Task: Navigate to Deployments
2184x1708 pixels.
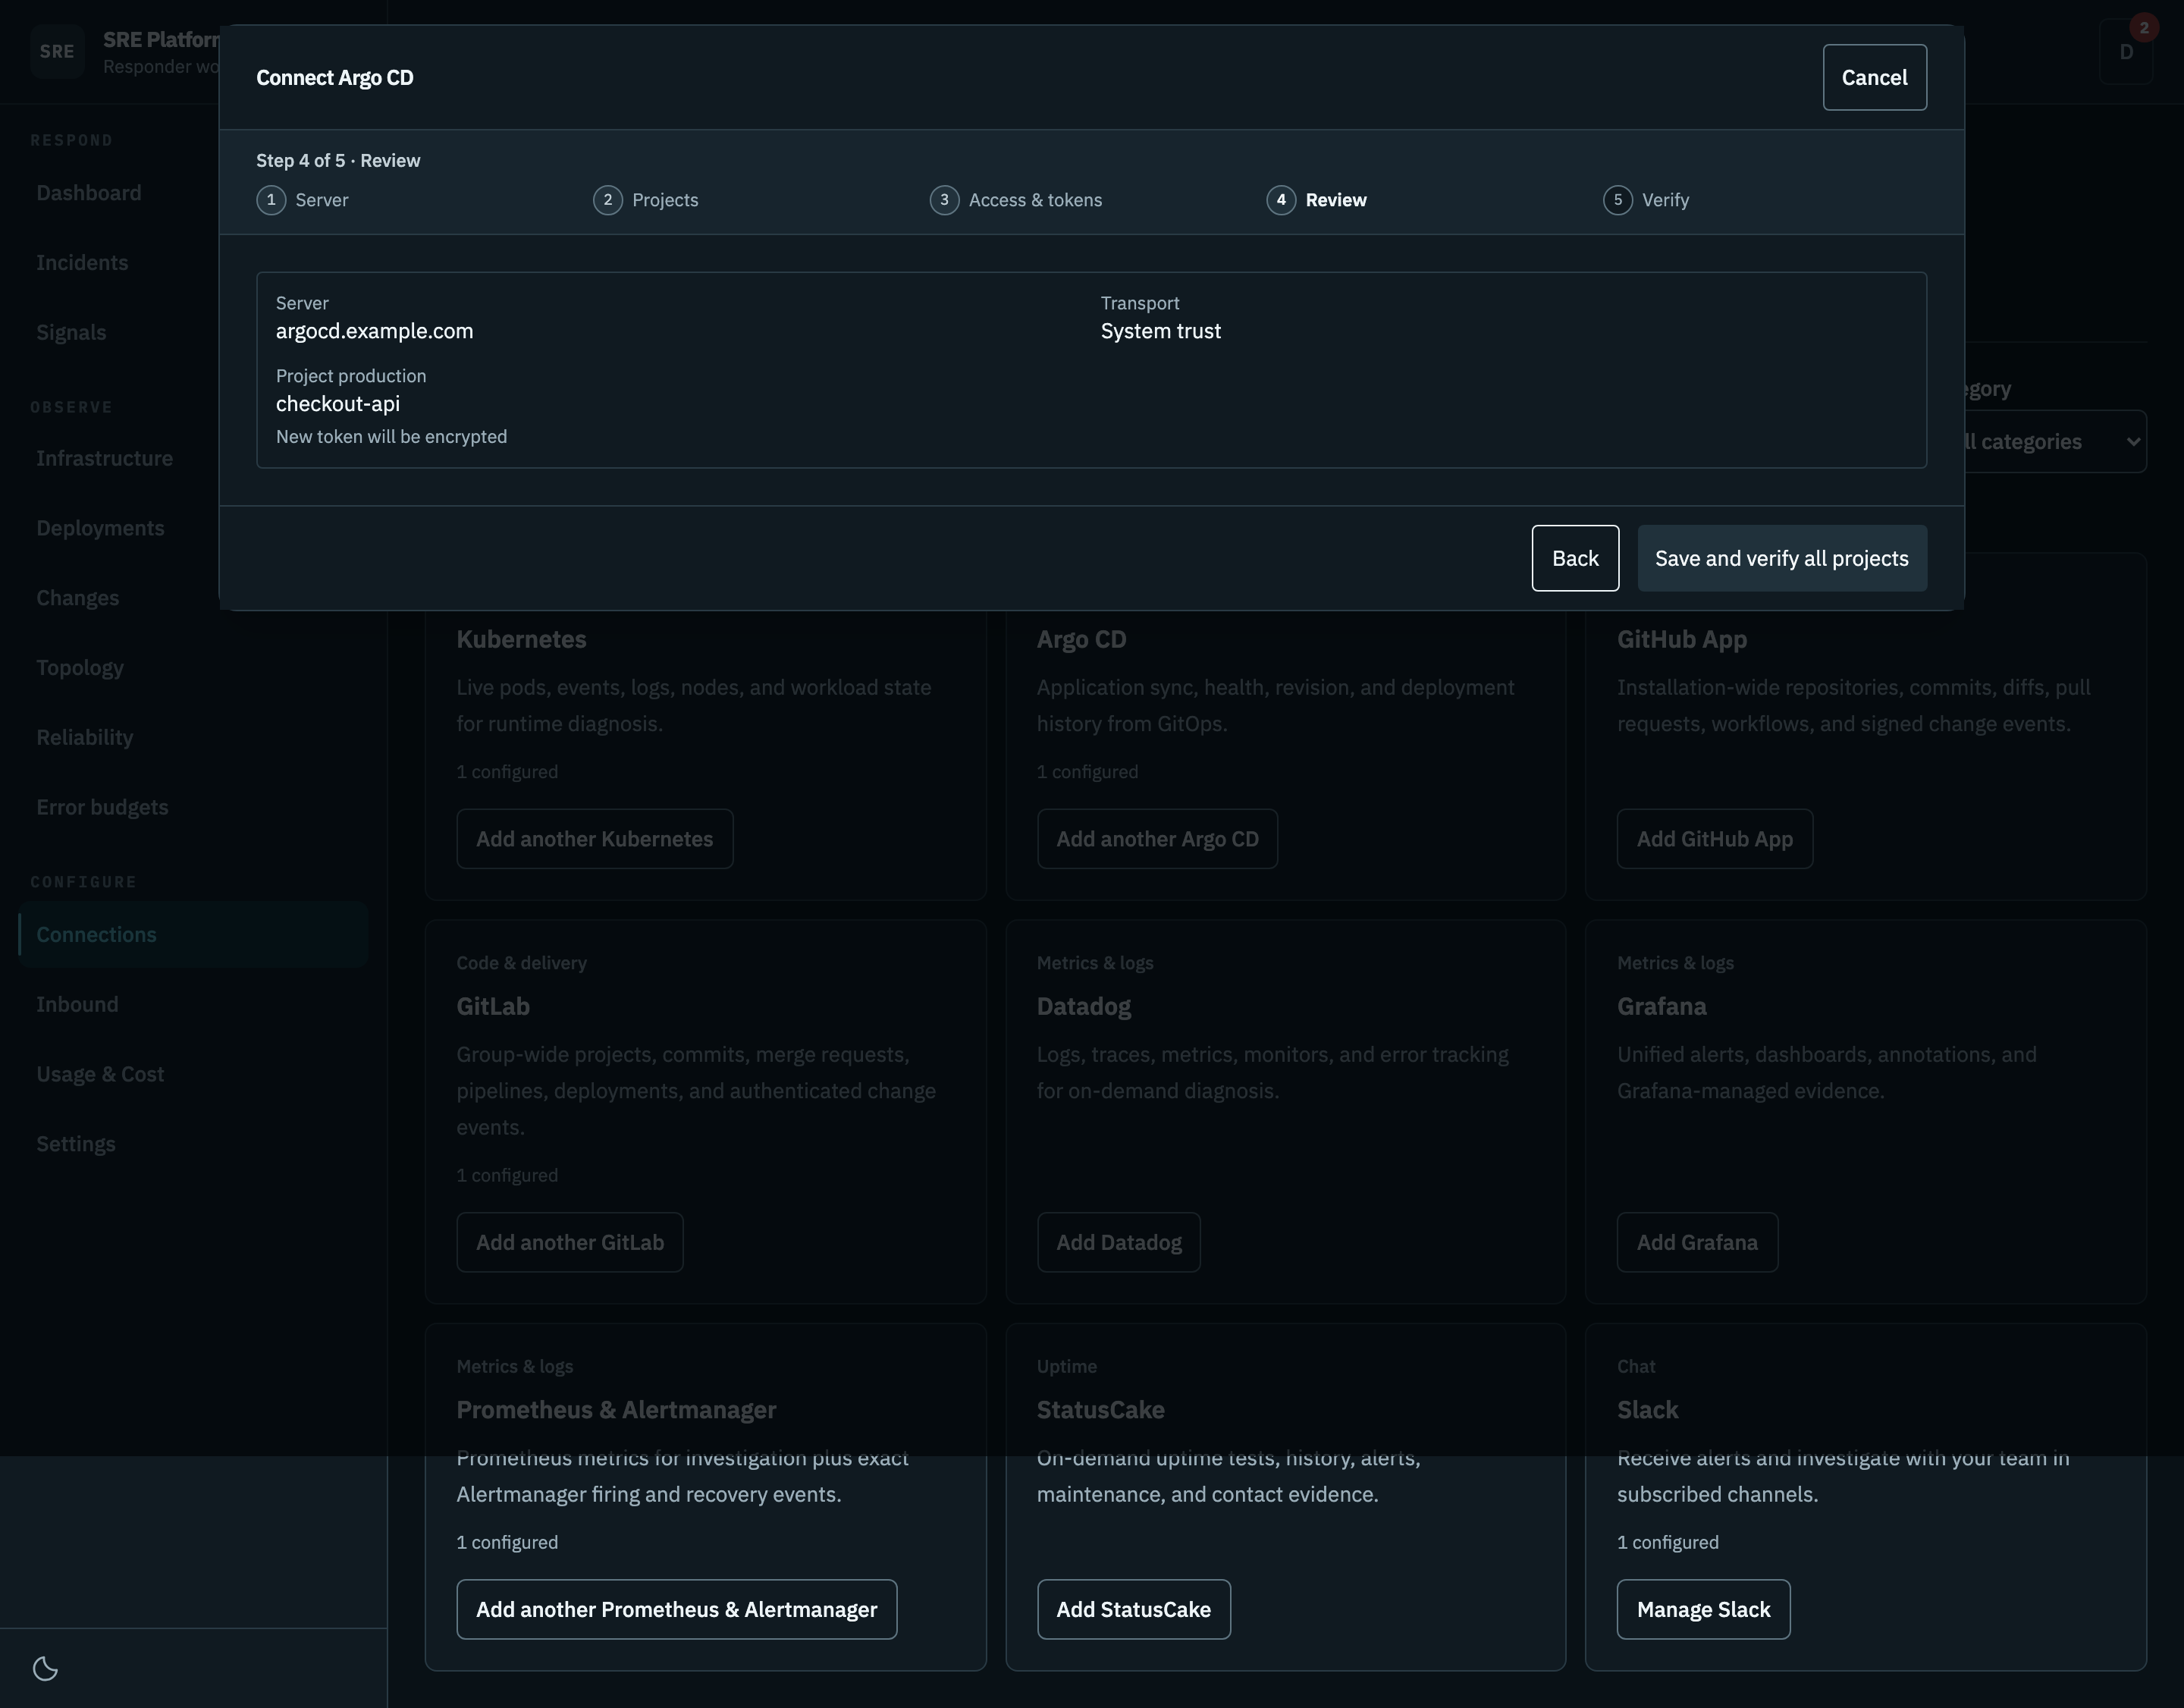Action: pos(193,529)
